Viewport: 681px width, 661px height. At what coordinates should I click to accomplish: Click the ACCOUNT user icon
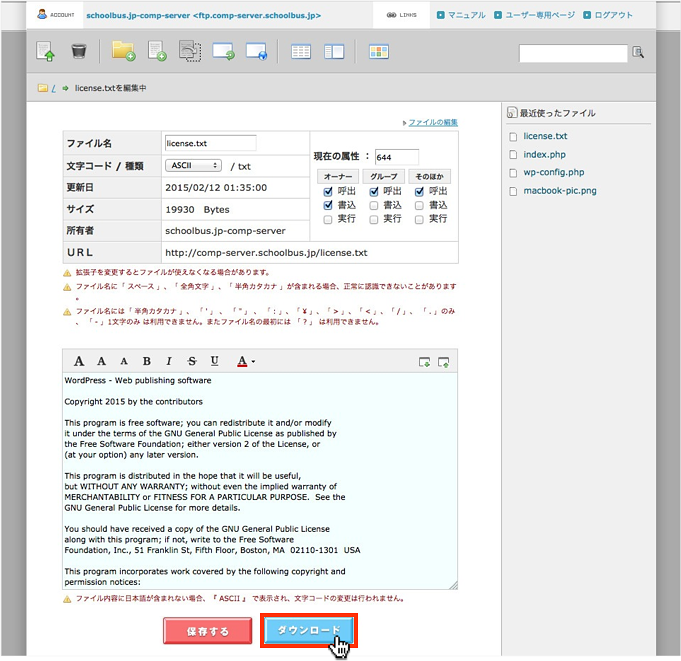[42, 14]
